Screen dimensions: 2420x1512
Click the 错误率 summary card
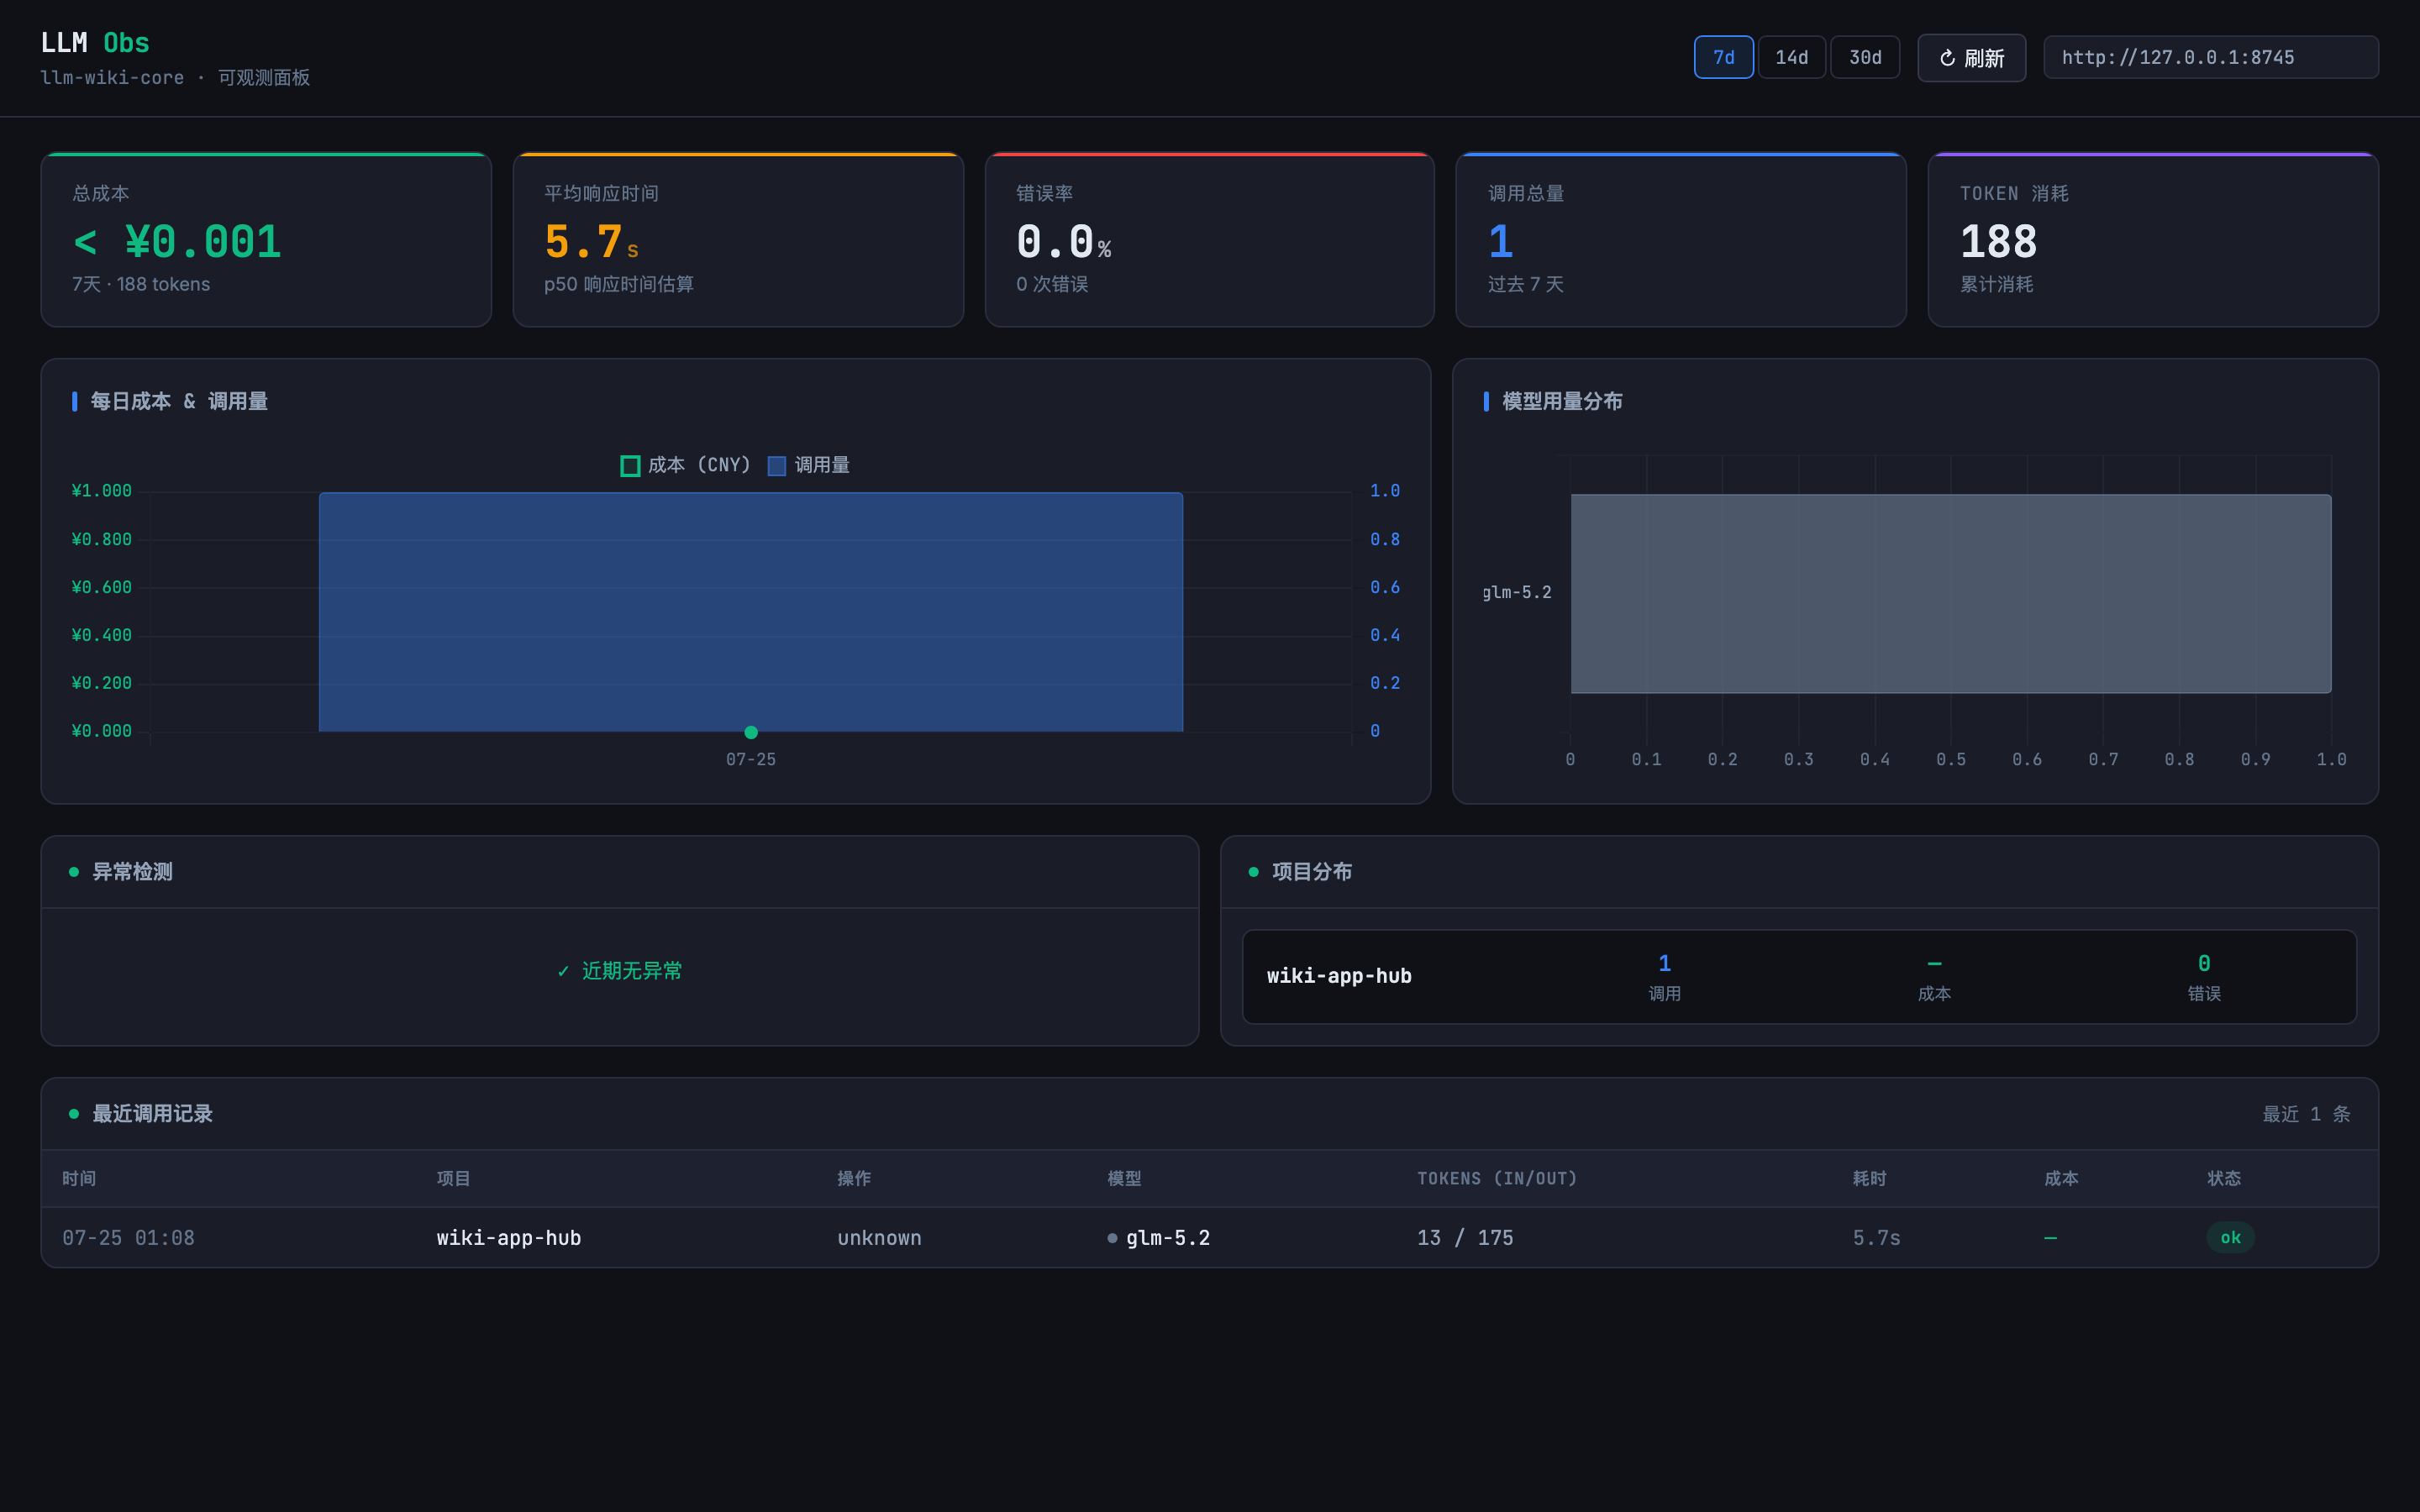pos(1209,240)
